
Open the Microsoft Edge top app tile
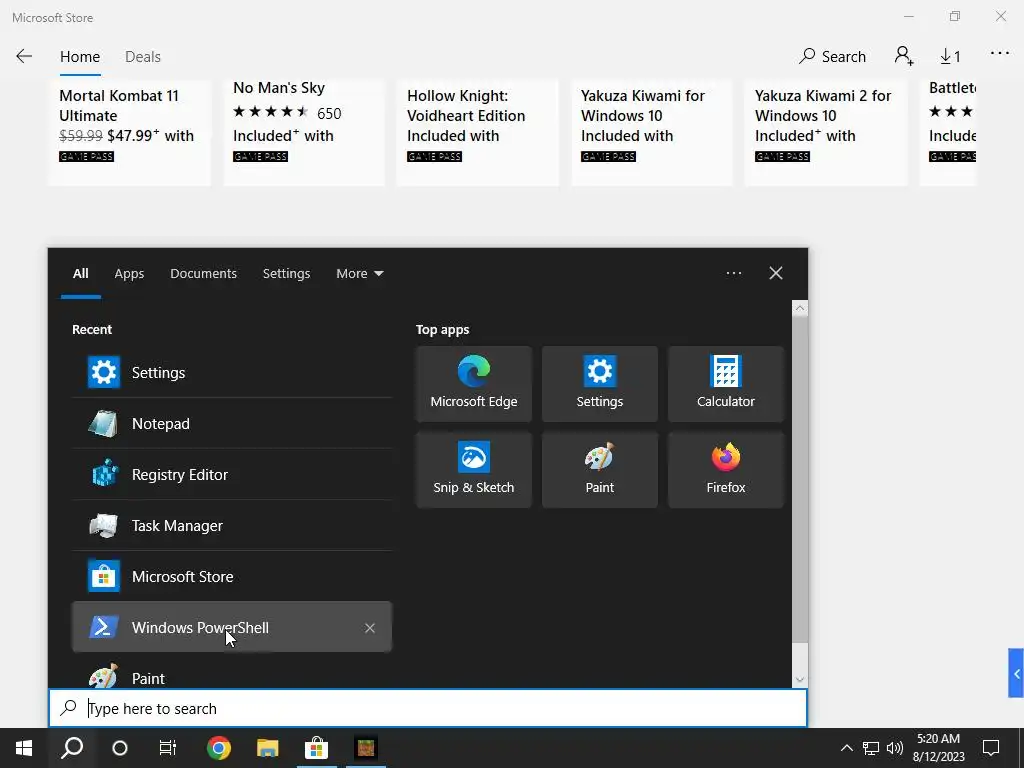pyautogui.click(x=473, y=383)
